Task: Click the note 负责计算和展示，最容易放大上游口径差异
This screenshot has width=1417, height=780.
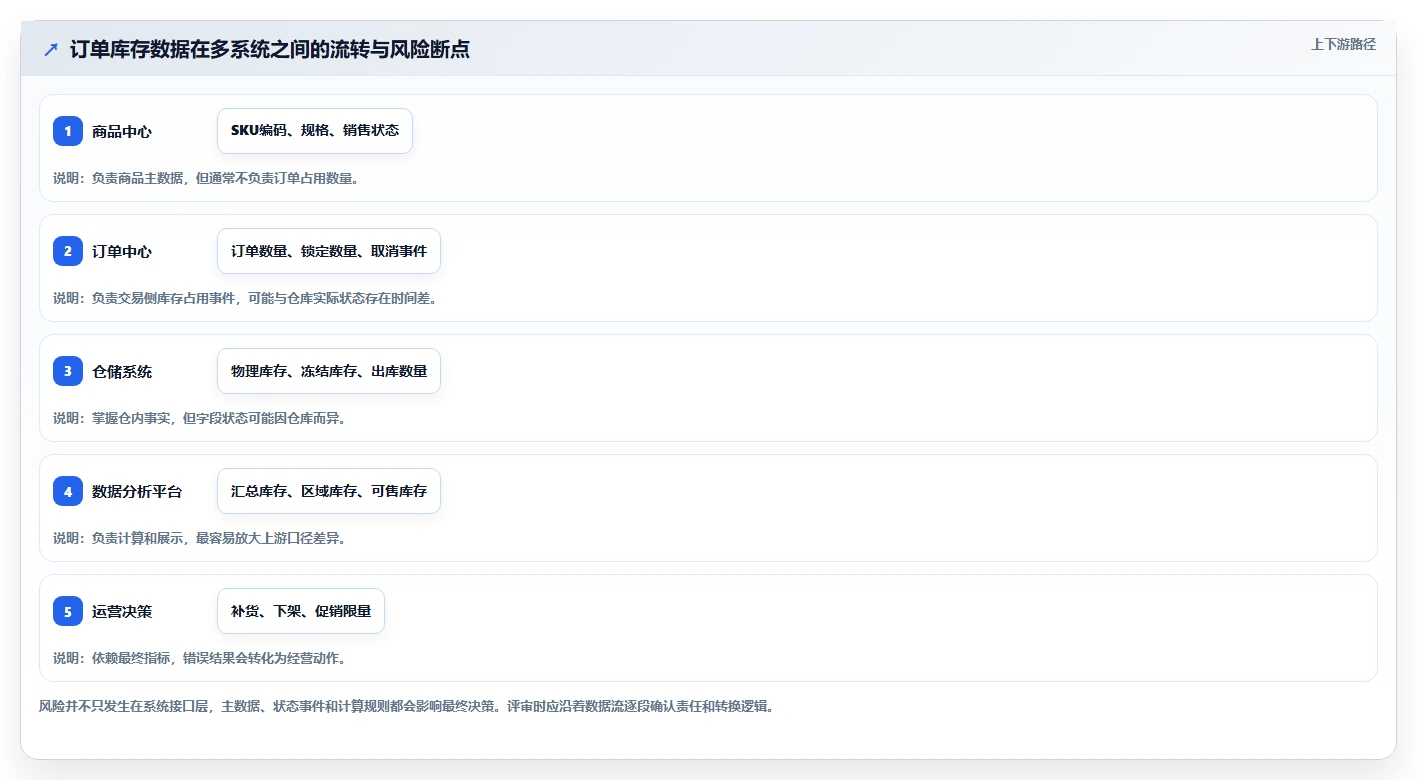Action: [200, 538]
